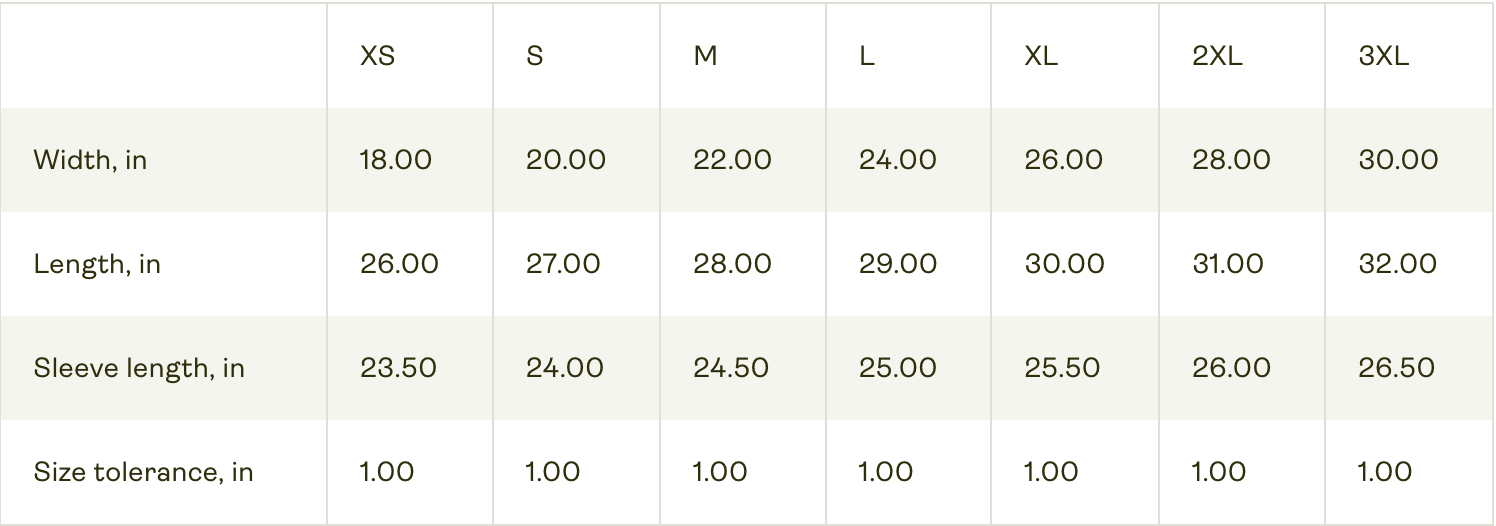Click the 22.00 width value for M
Screen dimensions: 1496x526
pos(732,160)
